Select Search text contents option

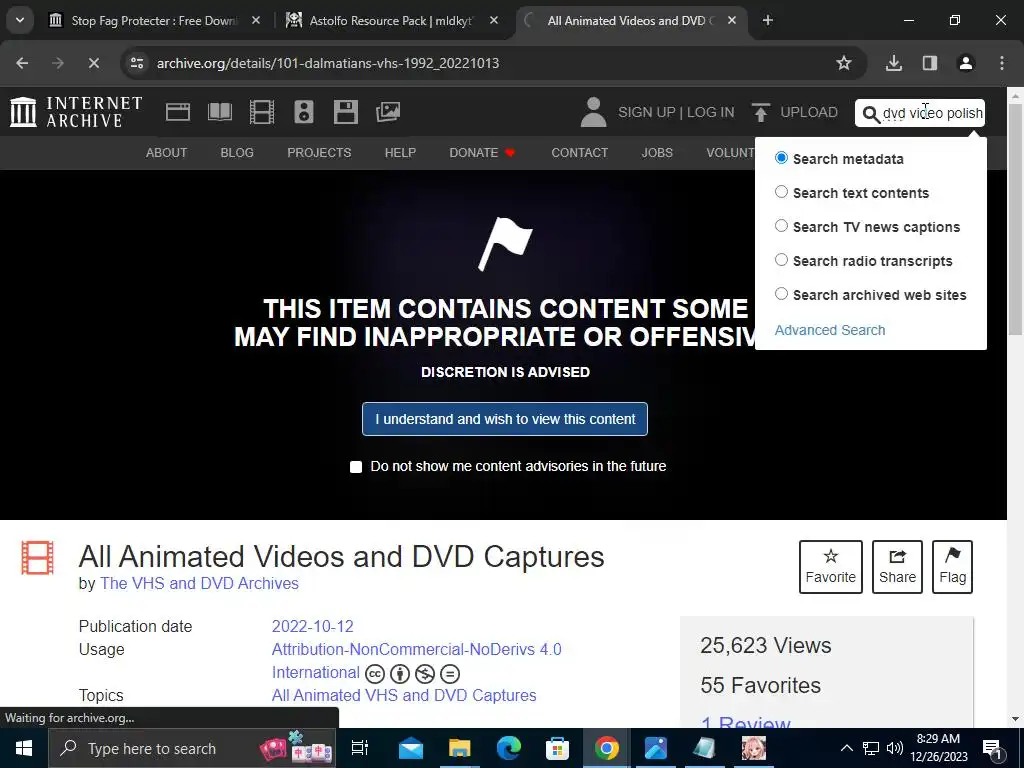pos(781,192)
